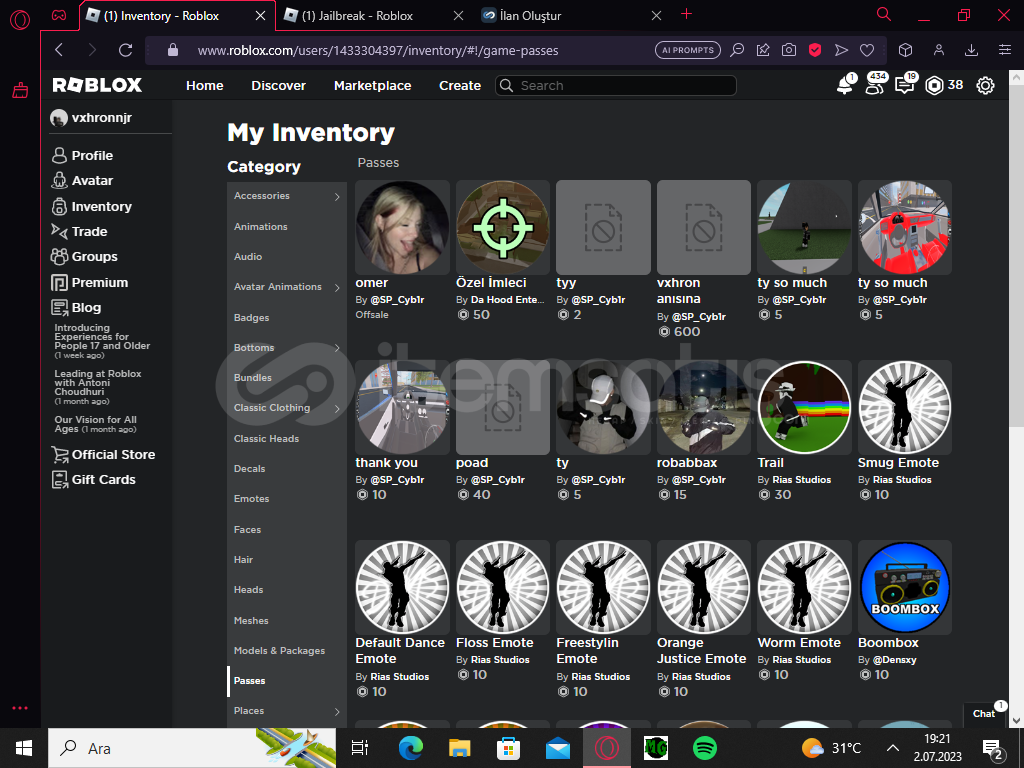The width and height of the screenshot is (1024, 768).
Task: Open sidebar setup three dots
Action: (20, 708)
